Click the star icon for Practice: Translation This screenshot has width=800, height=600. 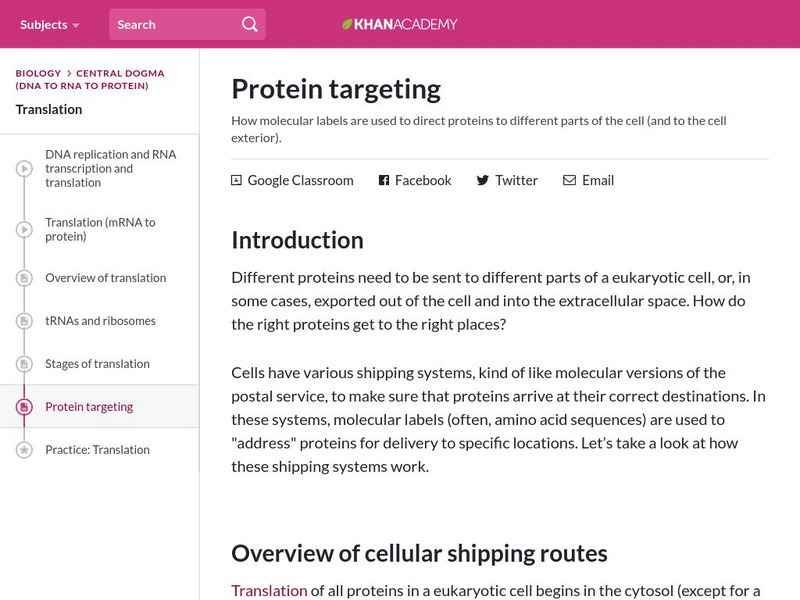(22, 449)
